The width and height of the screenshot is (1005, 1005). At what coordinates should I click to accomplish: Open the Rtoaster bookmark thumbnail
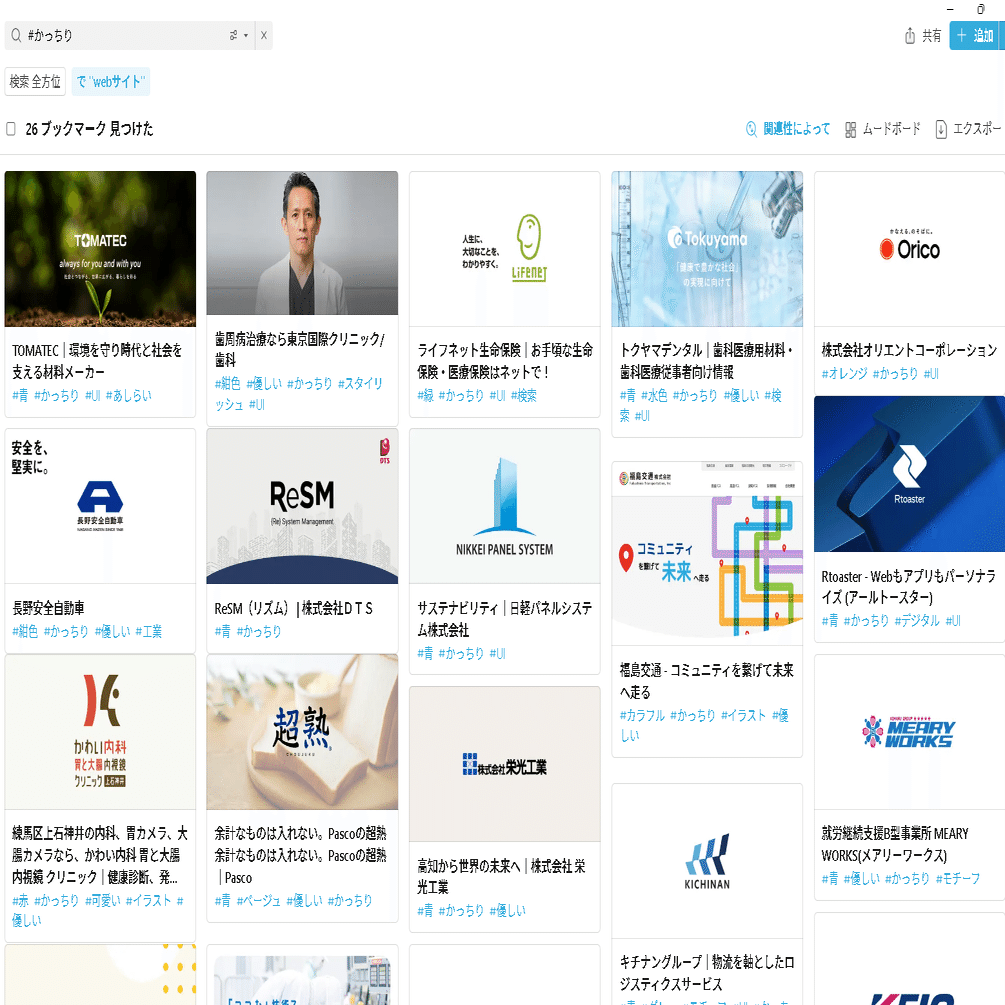tap(909, 474)
